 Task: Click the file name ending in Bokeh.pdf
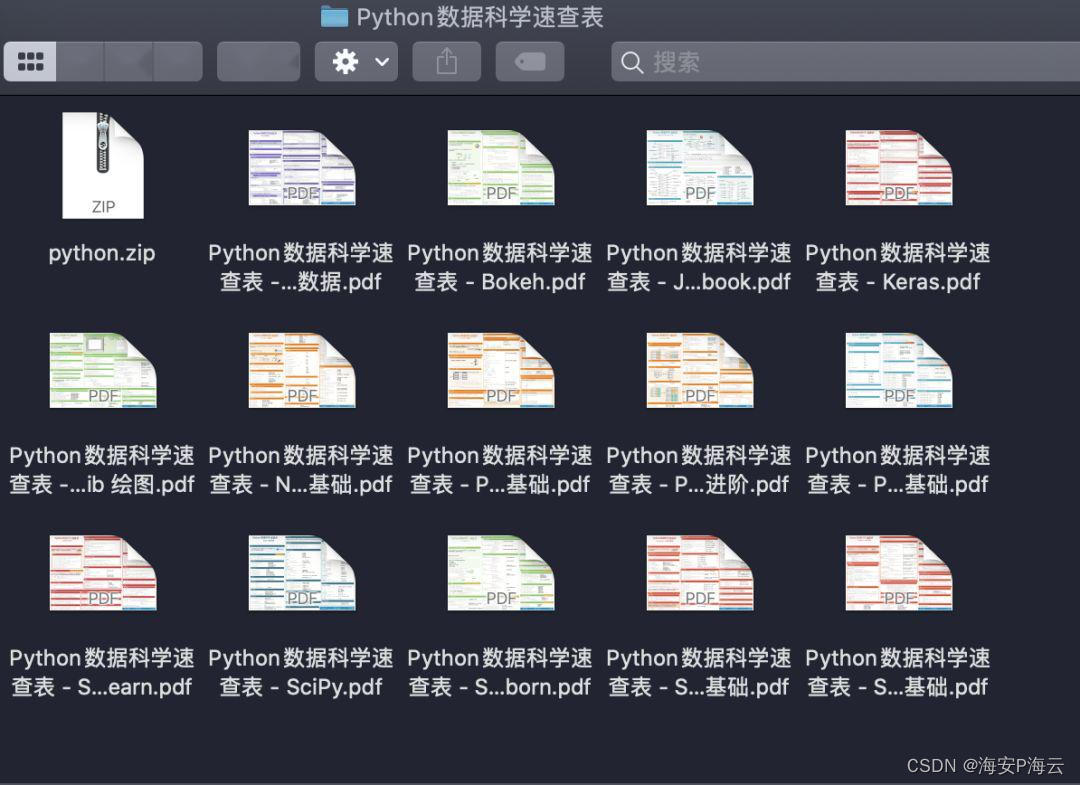(x=500, y=267)
